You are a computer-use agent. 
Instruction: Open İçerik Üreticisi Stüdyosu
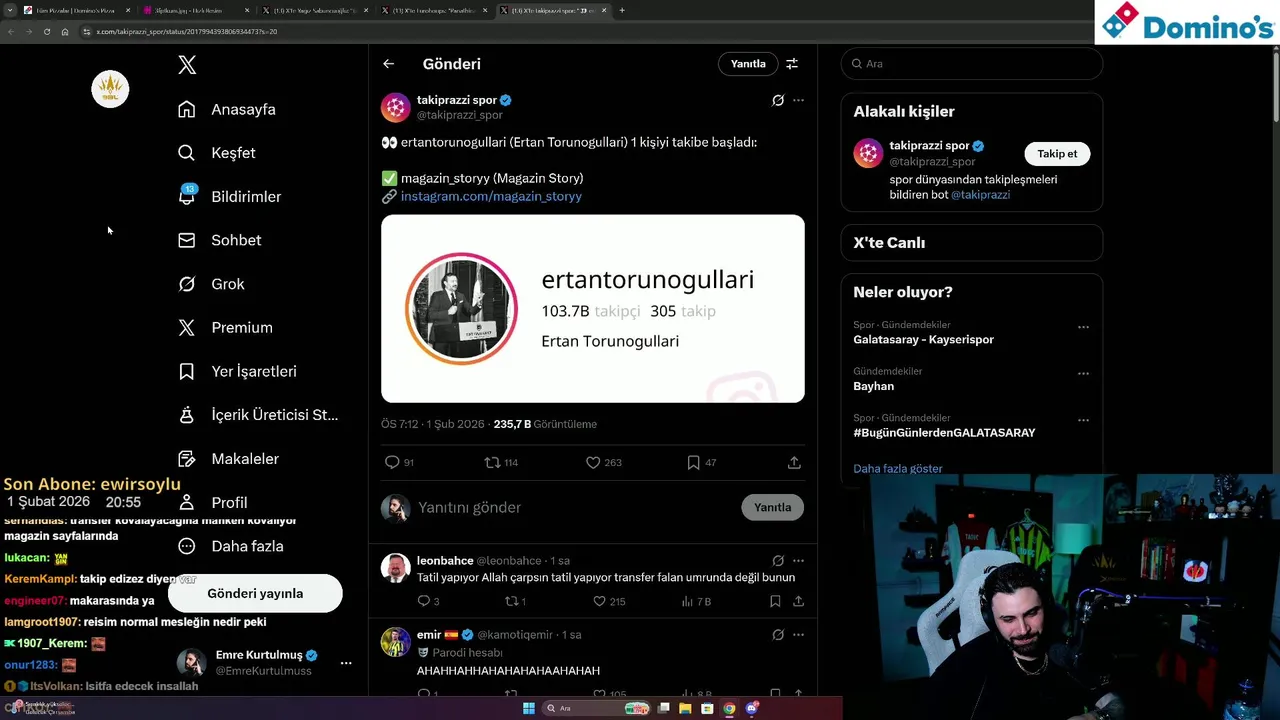pyautogui.click(x=258, y=415)
